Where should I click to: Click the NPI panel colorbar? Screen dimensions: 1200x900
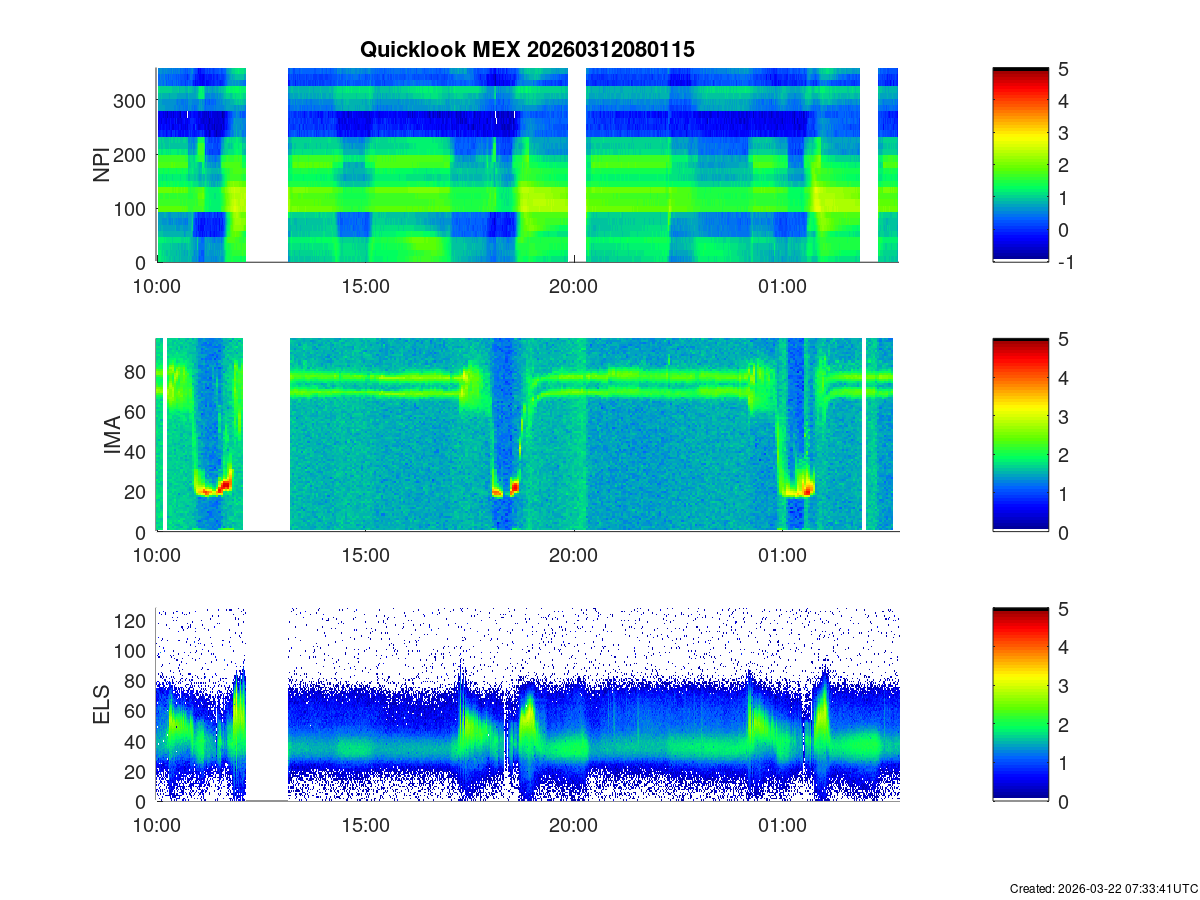click(1020, 165)
